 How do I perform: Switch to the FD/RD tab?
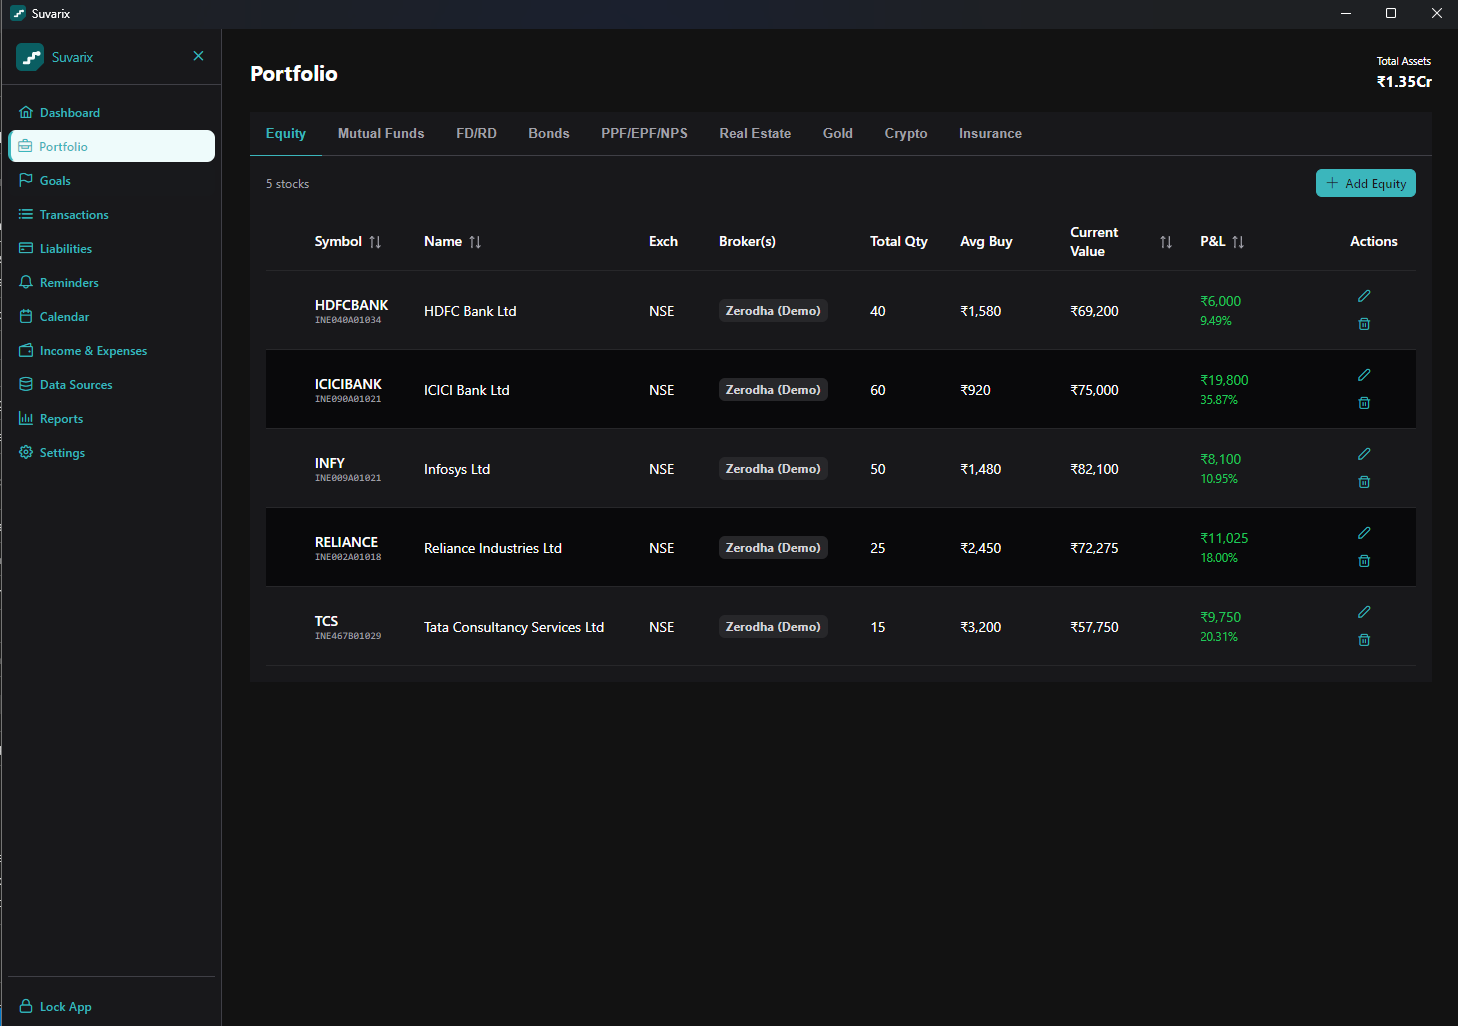(476, 133)
